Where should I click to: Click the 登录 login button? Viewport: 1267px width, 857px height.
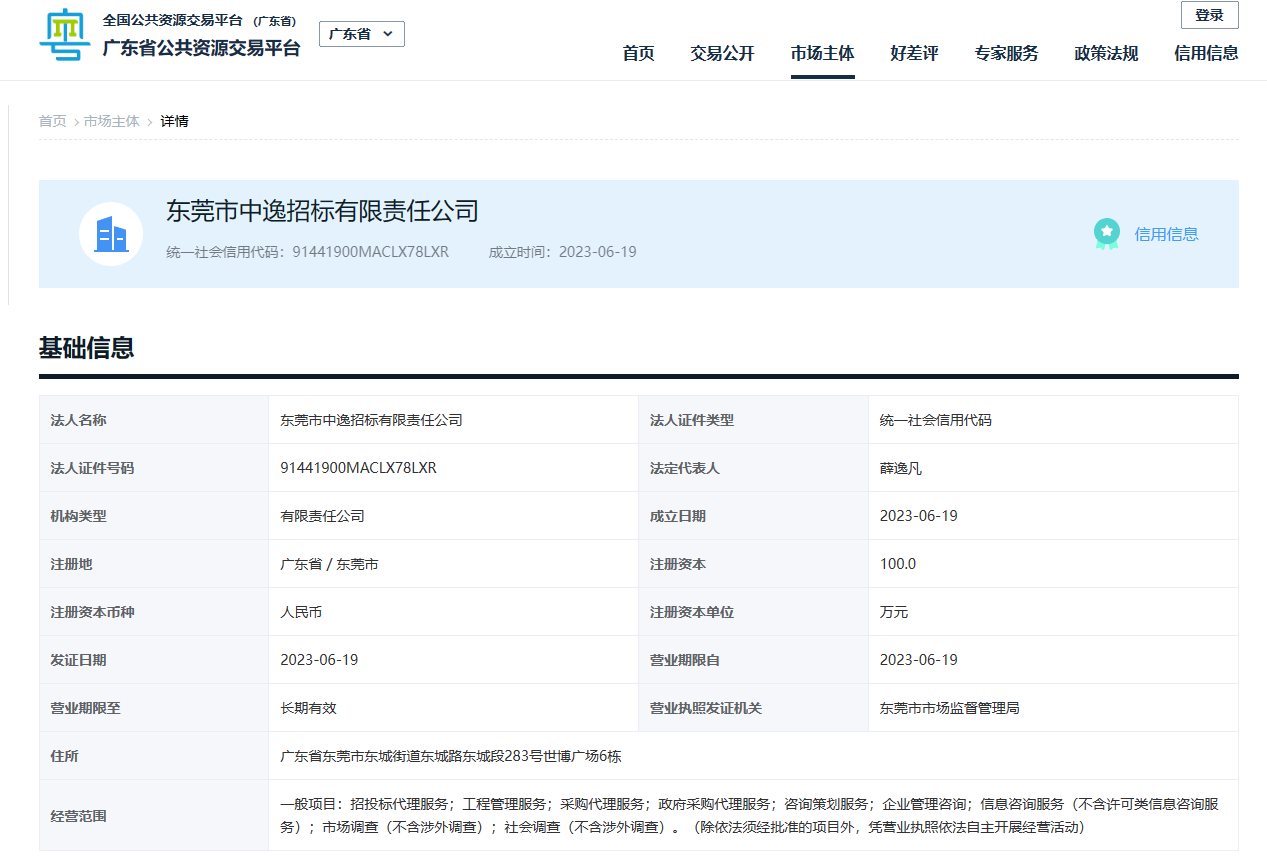[x=1209, y=15]
